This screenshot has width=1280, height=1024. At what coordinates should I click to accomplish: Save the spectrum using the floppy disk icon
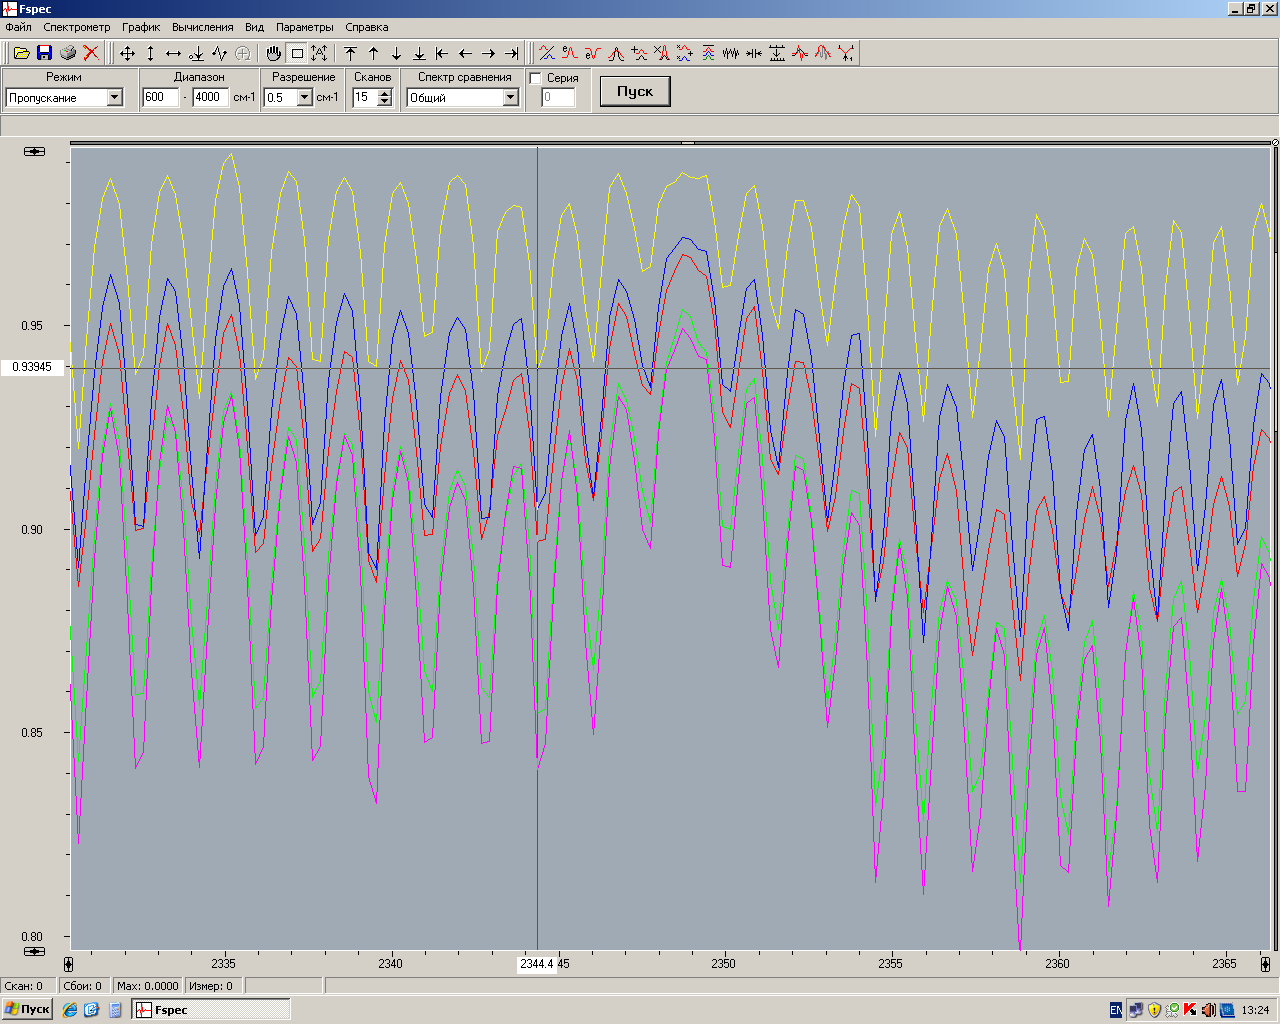[44, 53]
